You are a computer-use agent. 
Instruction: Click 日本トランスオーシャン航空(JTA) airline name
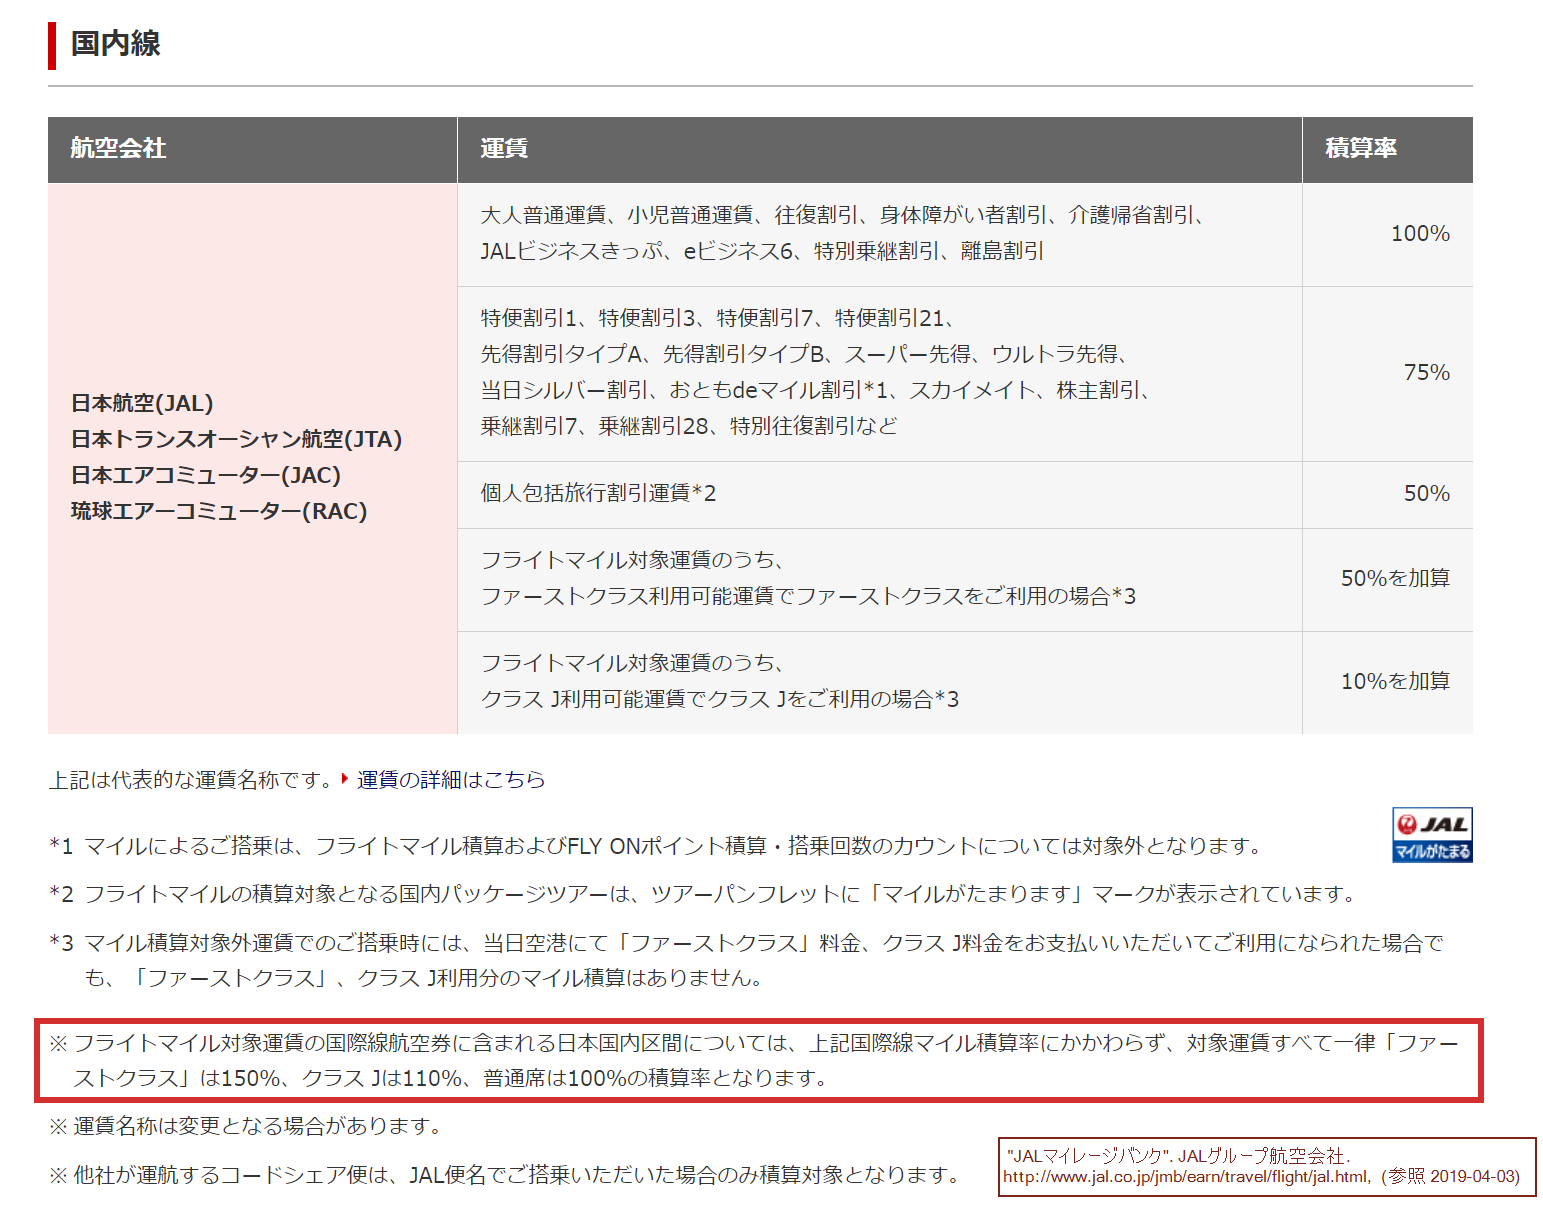[236, 439]
